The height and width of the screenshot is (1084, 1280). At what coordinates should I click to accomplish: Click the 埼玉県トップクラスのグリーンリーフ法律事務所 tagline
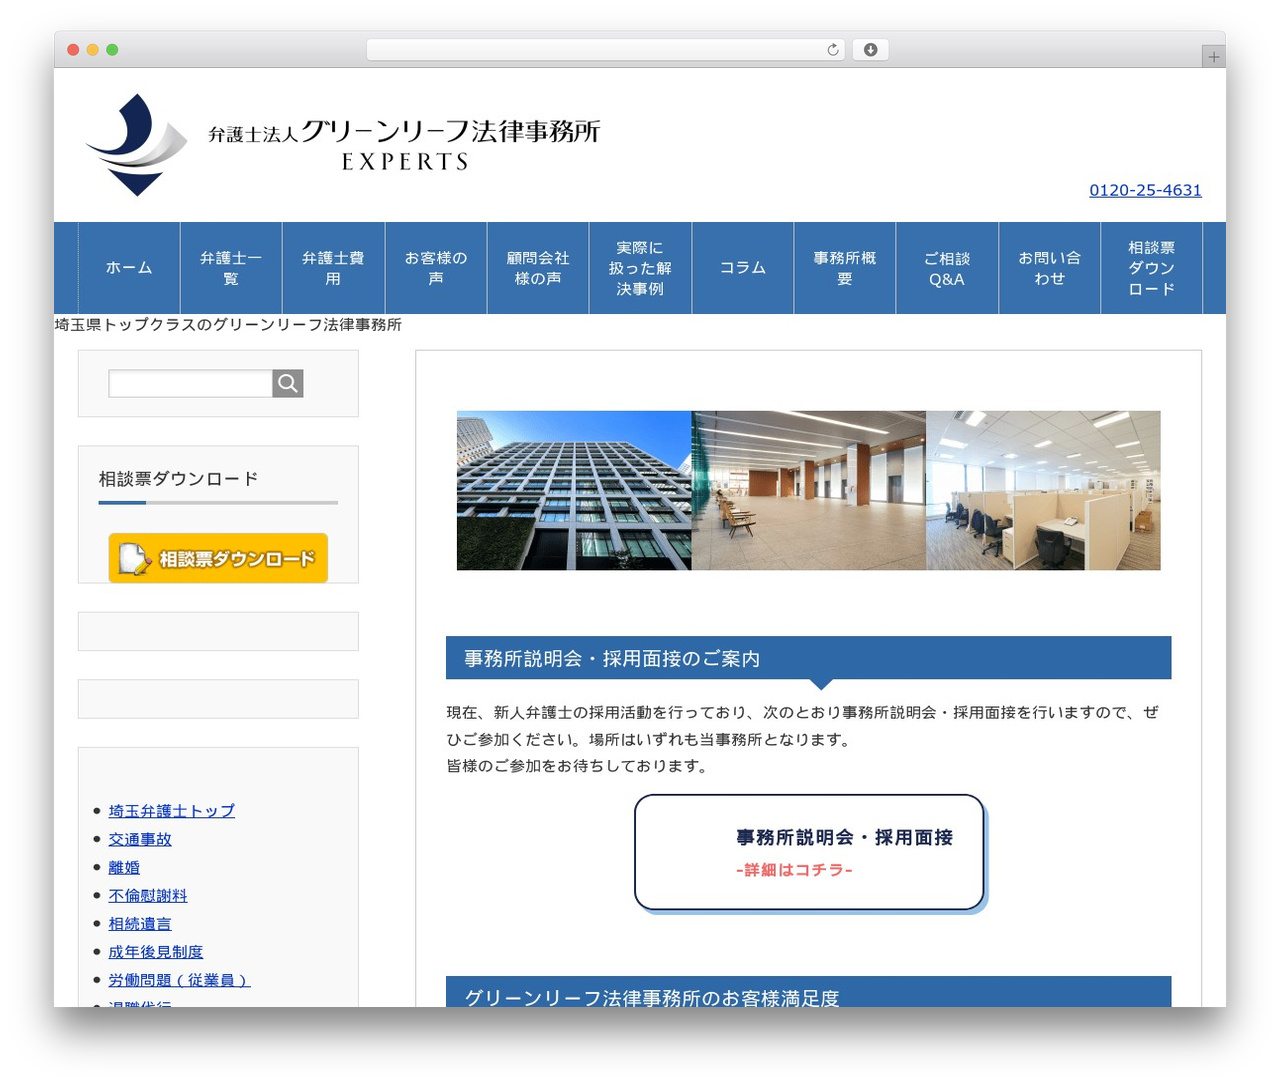point(228,324)
